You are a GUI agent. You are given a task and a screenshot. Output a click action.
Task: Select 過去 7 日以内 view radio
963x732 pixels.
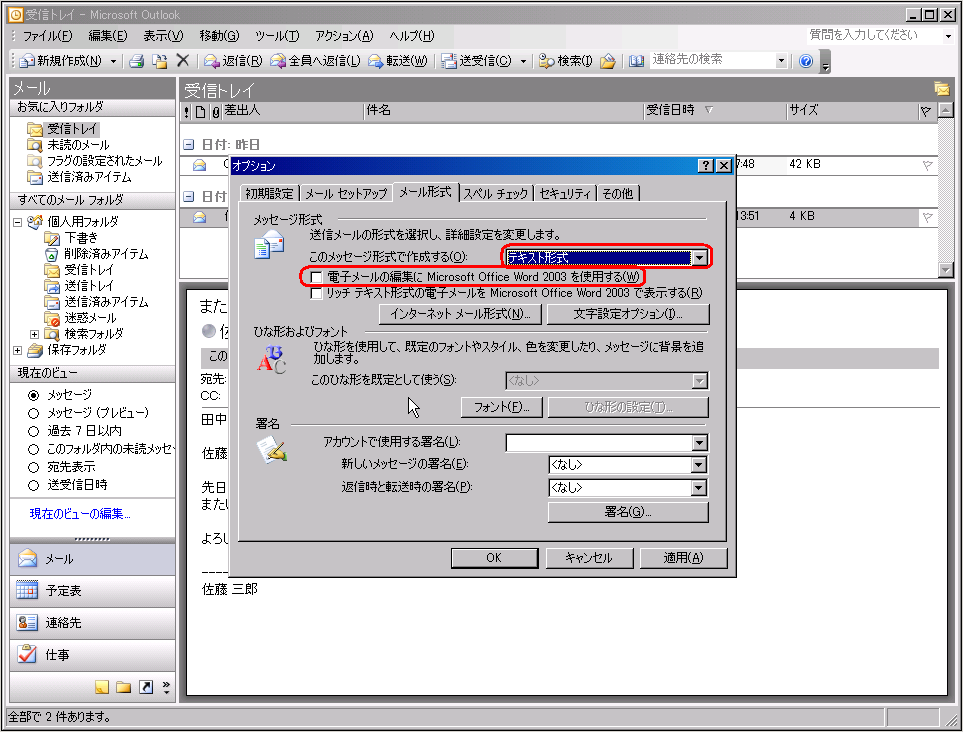pos(33,431)
